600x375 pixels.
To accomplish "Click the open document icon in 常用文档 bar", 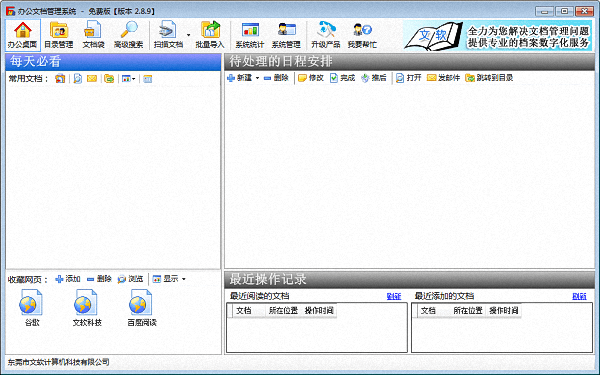I will click(78, 79).
